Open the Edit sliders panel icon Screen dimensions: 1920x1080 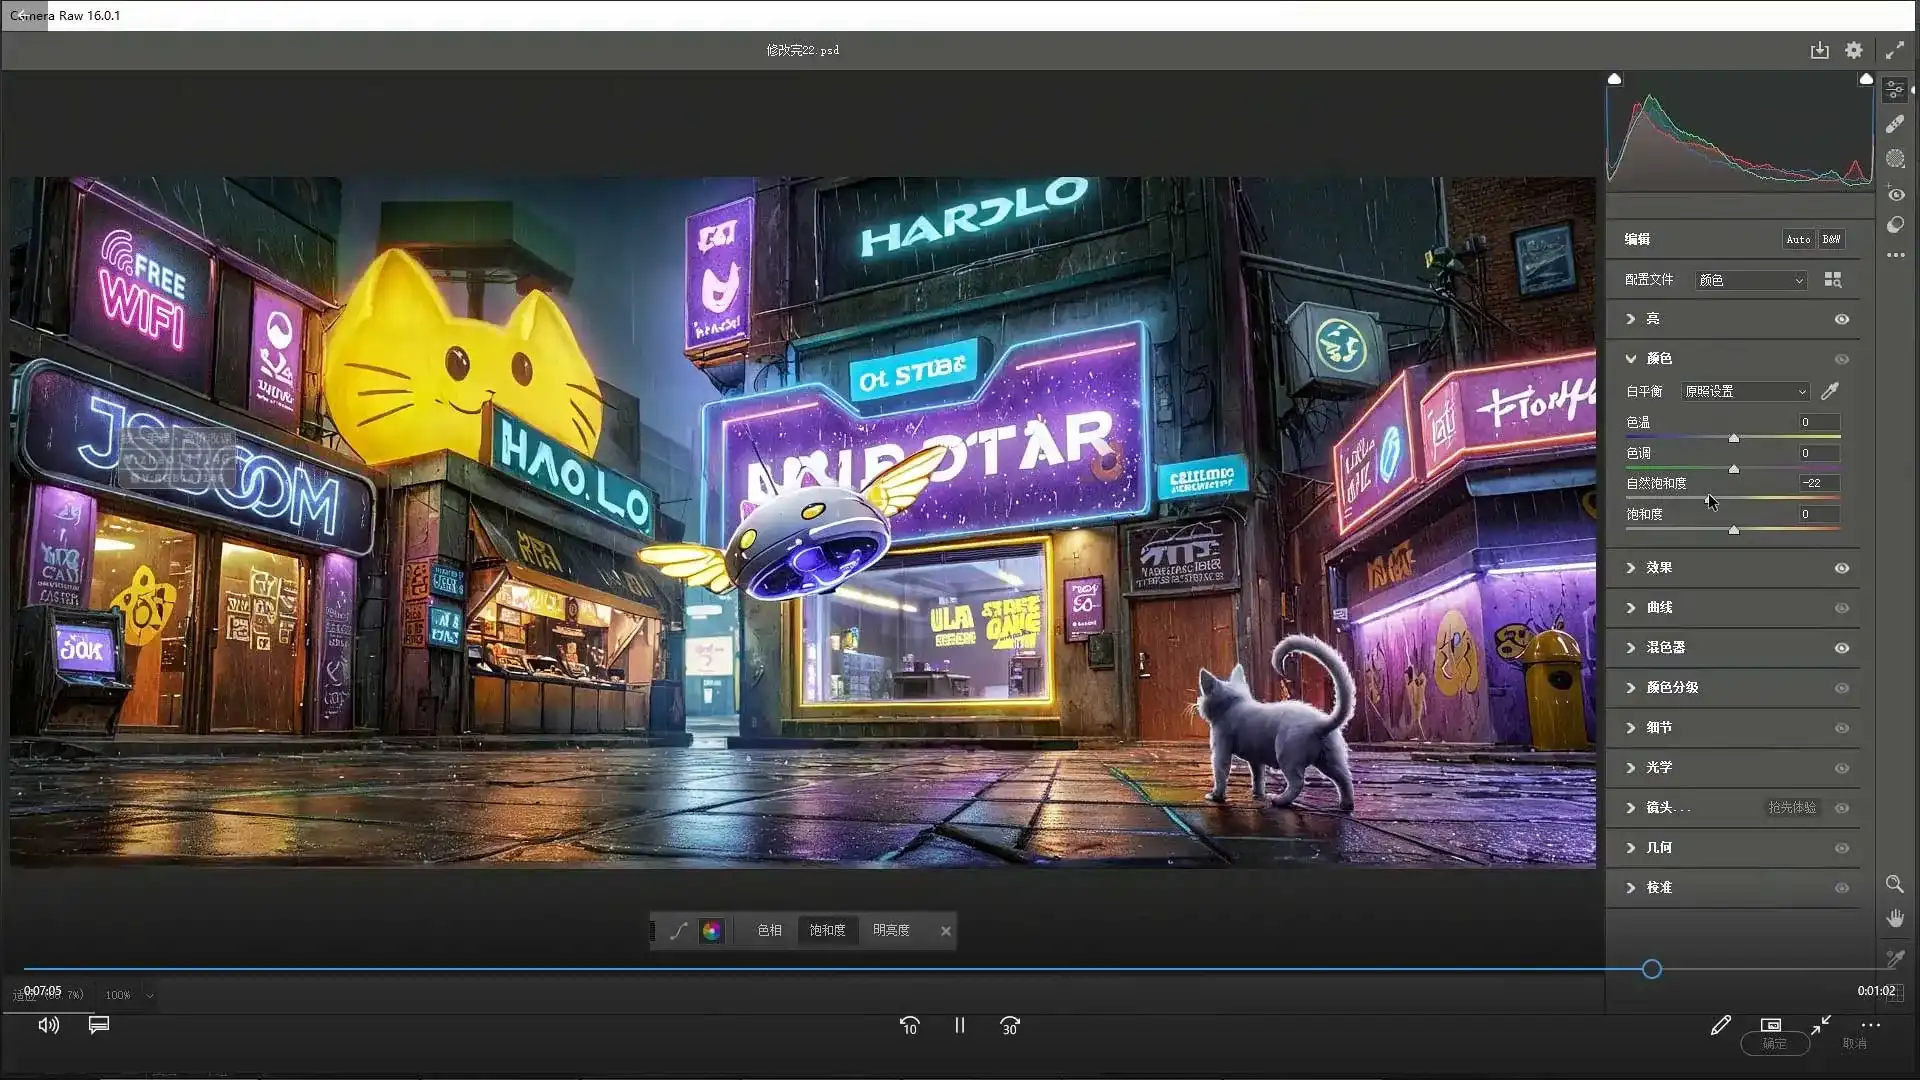(1895, 90)
